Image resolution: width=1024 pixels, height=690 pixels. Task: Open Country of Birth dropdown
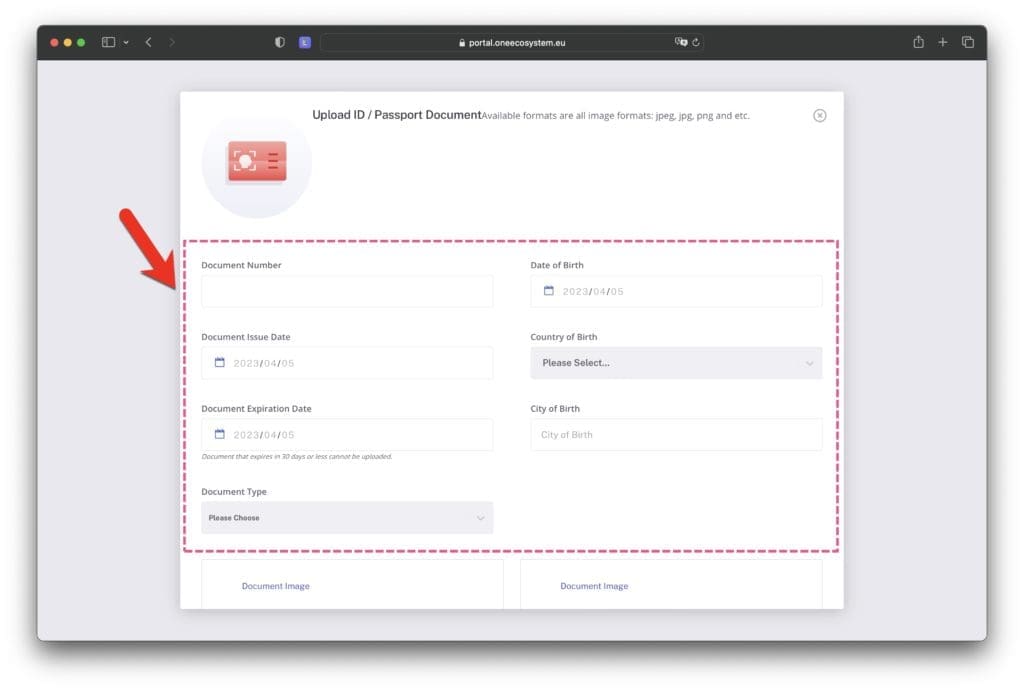[676, 363]
